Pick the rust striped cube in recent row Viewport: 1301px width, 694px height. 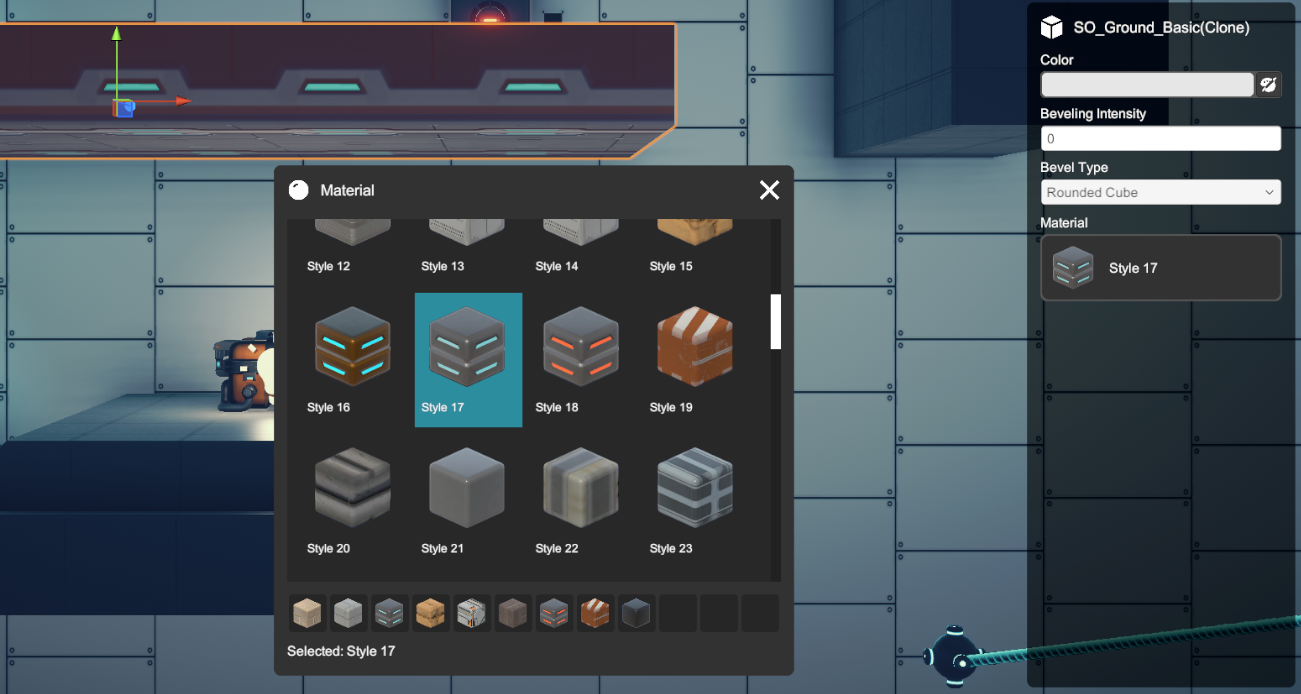[595, 613]
